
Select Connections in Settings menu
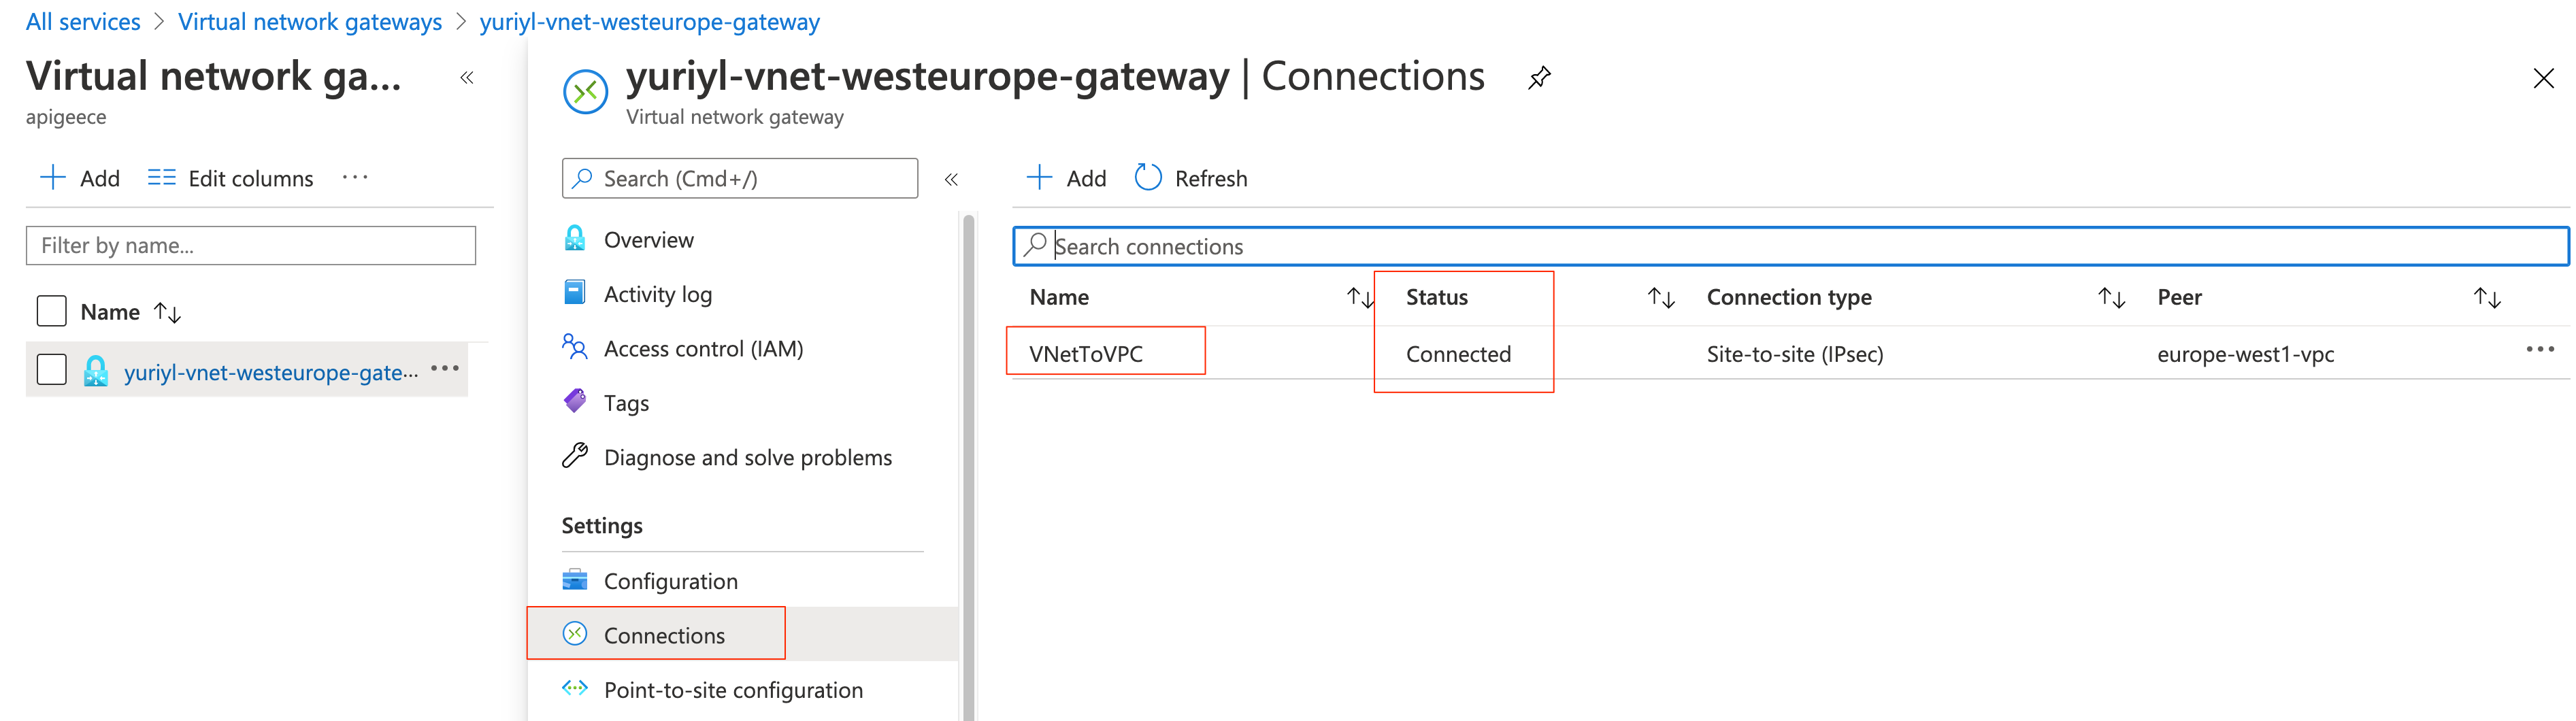tap(743, 635)
